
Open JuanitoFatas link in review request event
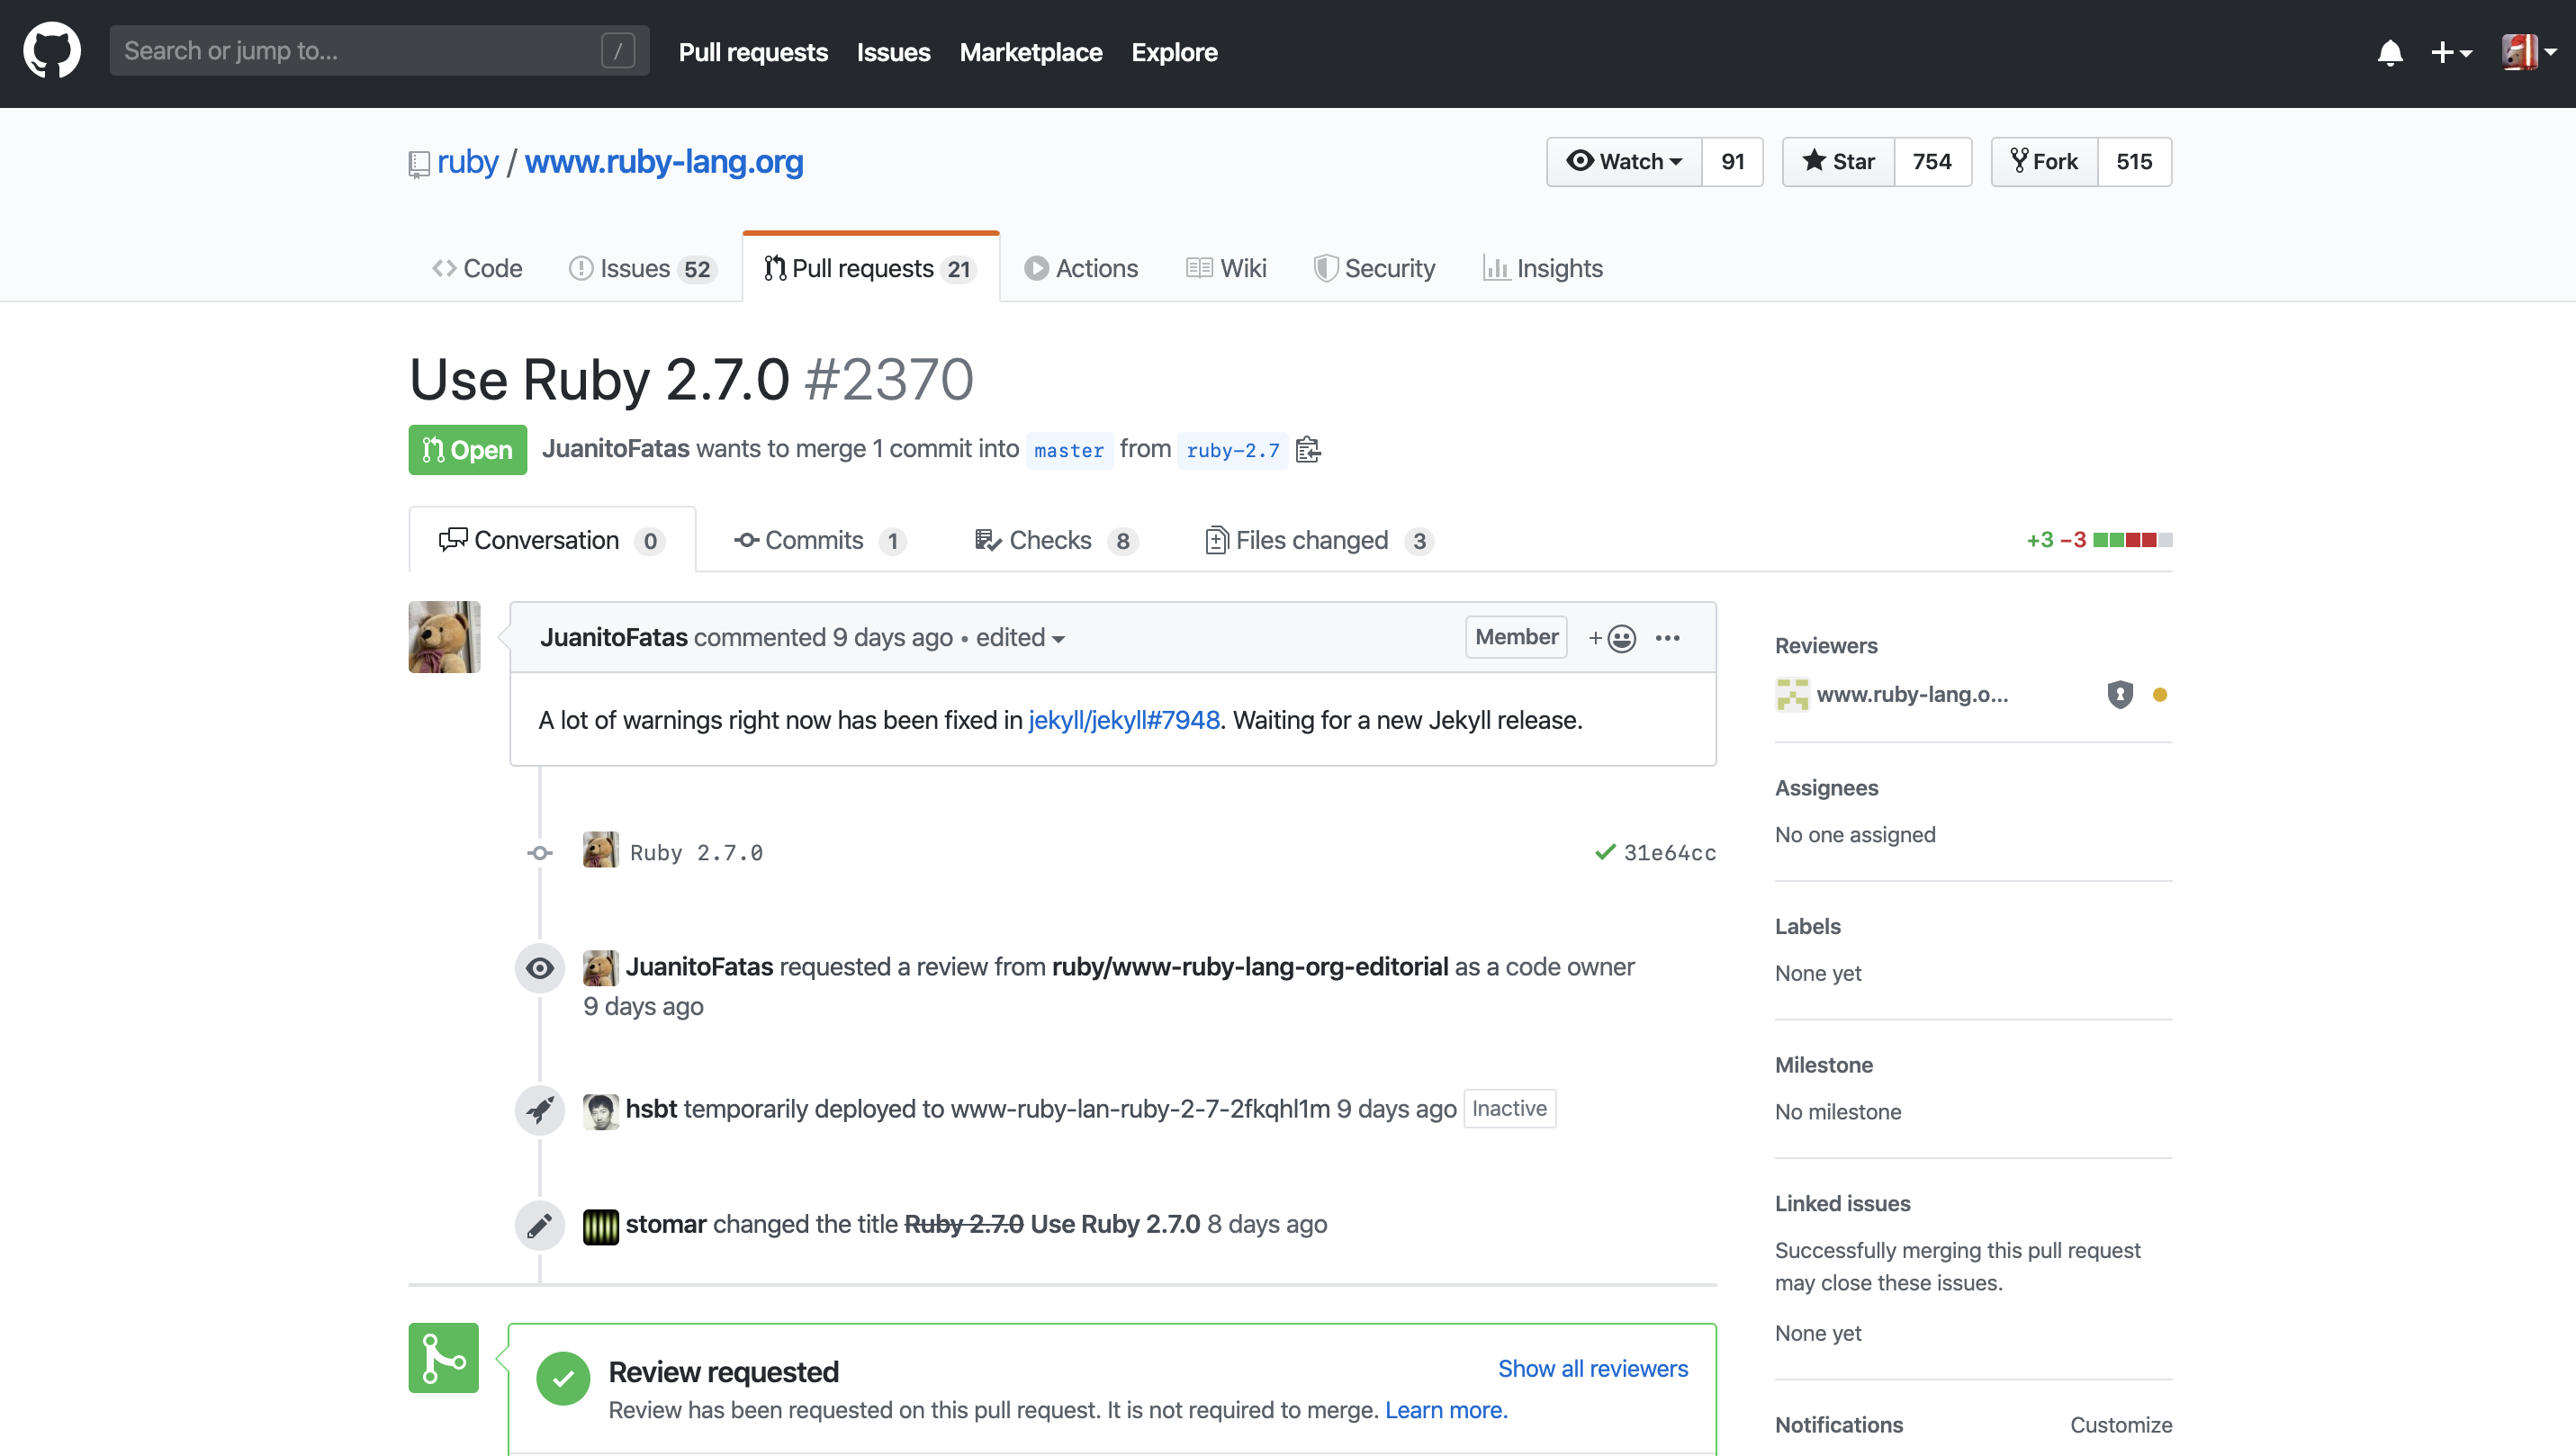pyautogui.click(x=699, y=967)
